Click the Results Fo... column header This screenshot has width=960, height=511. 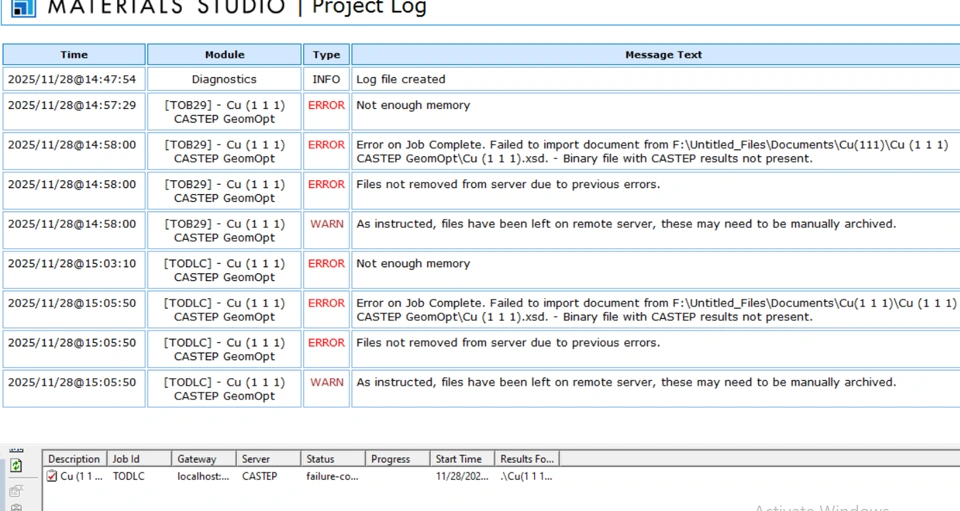tap(527, 459)
